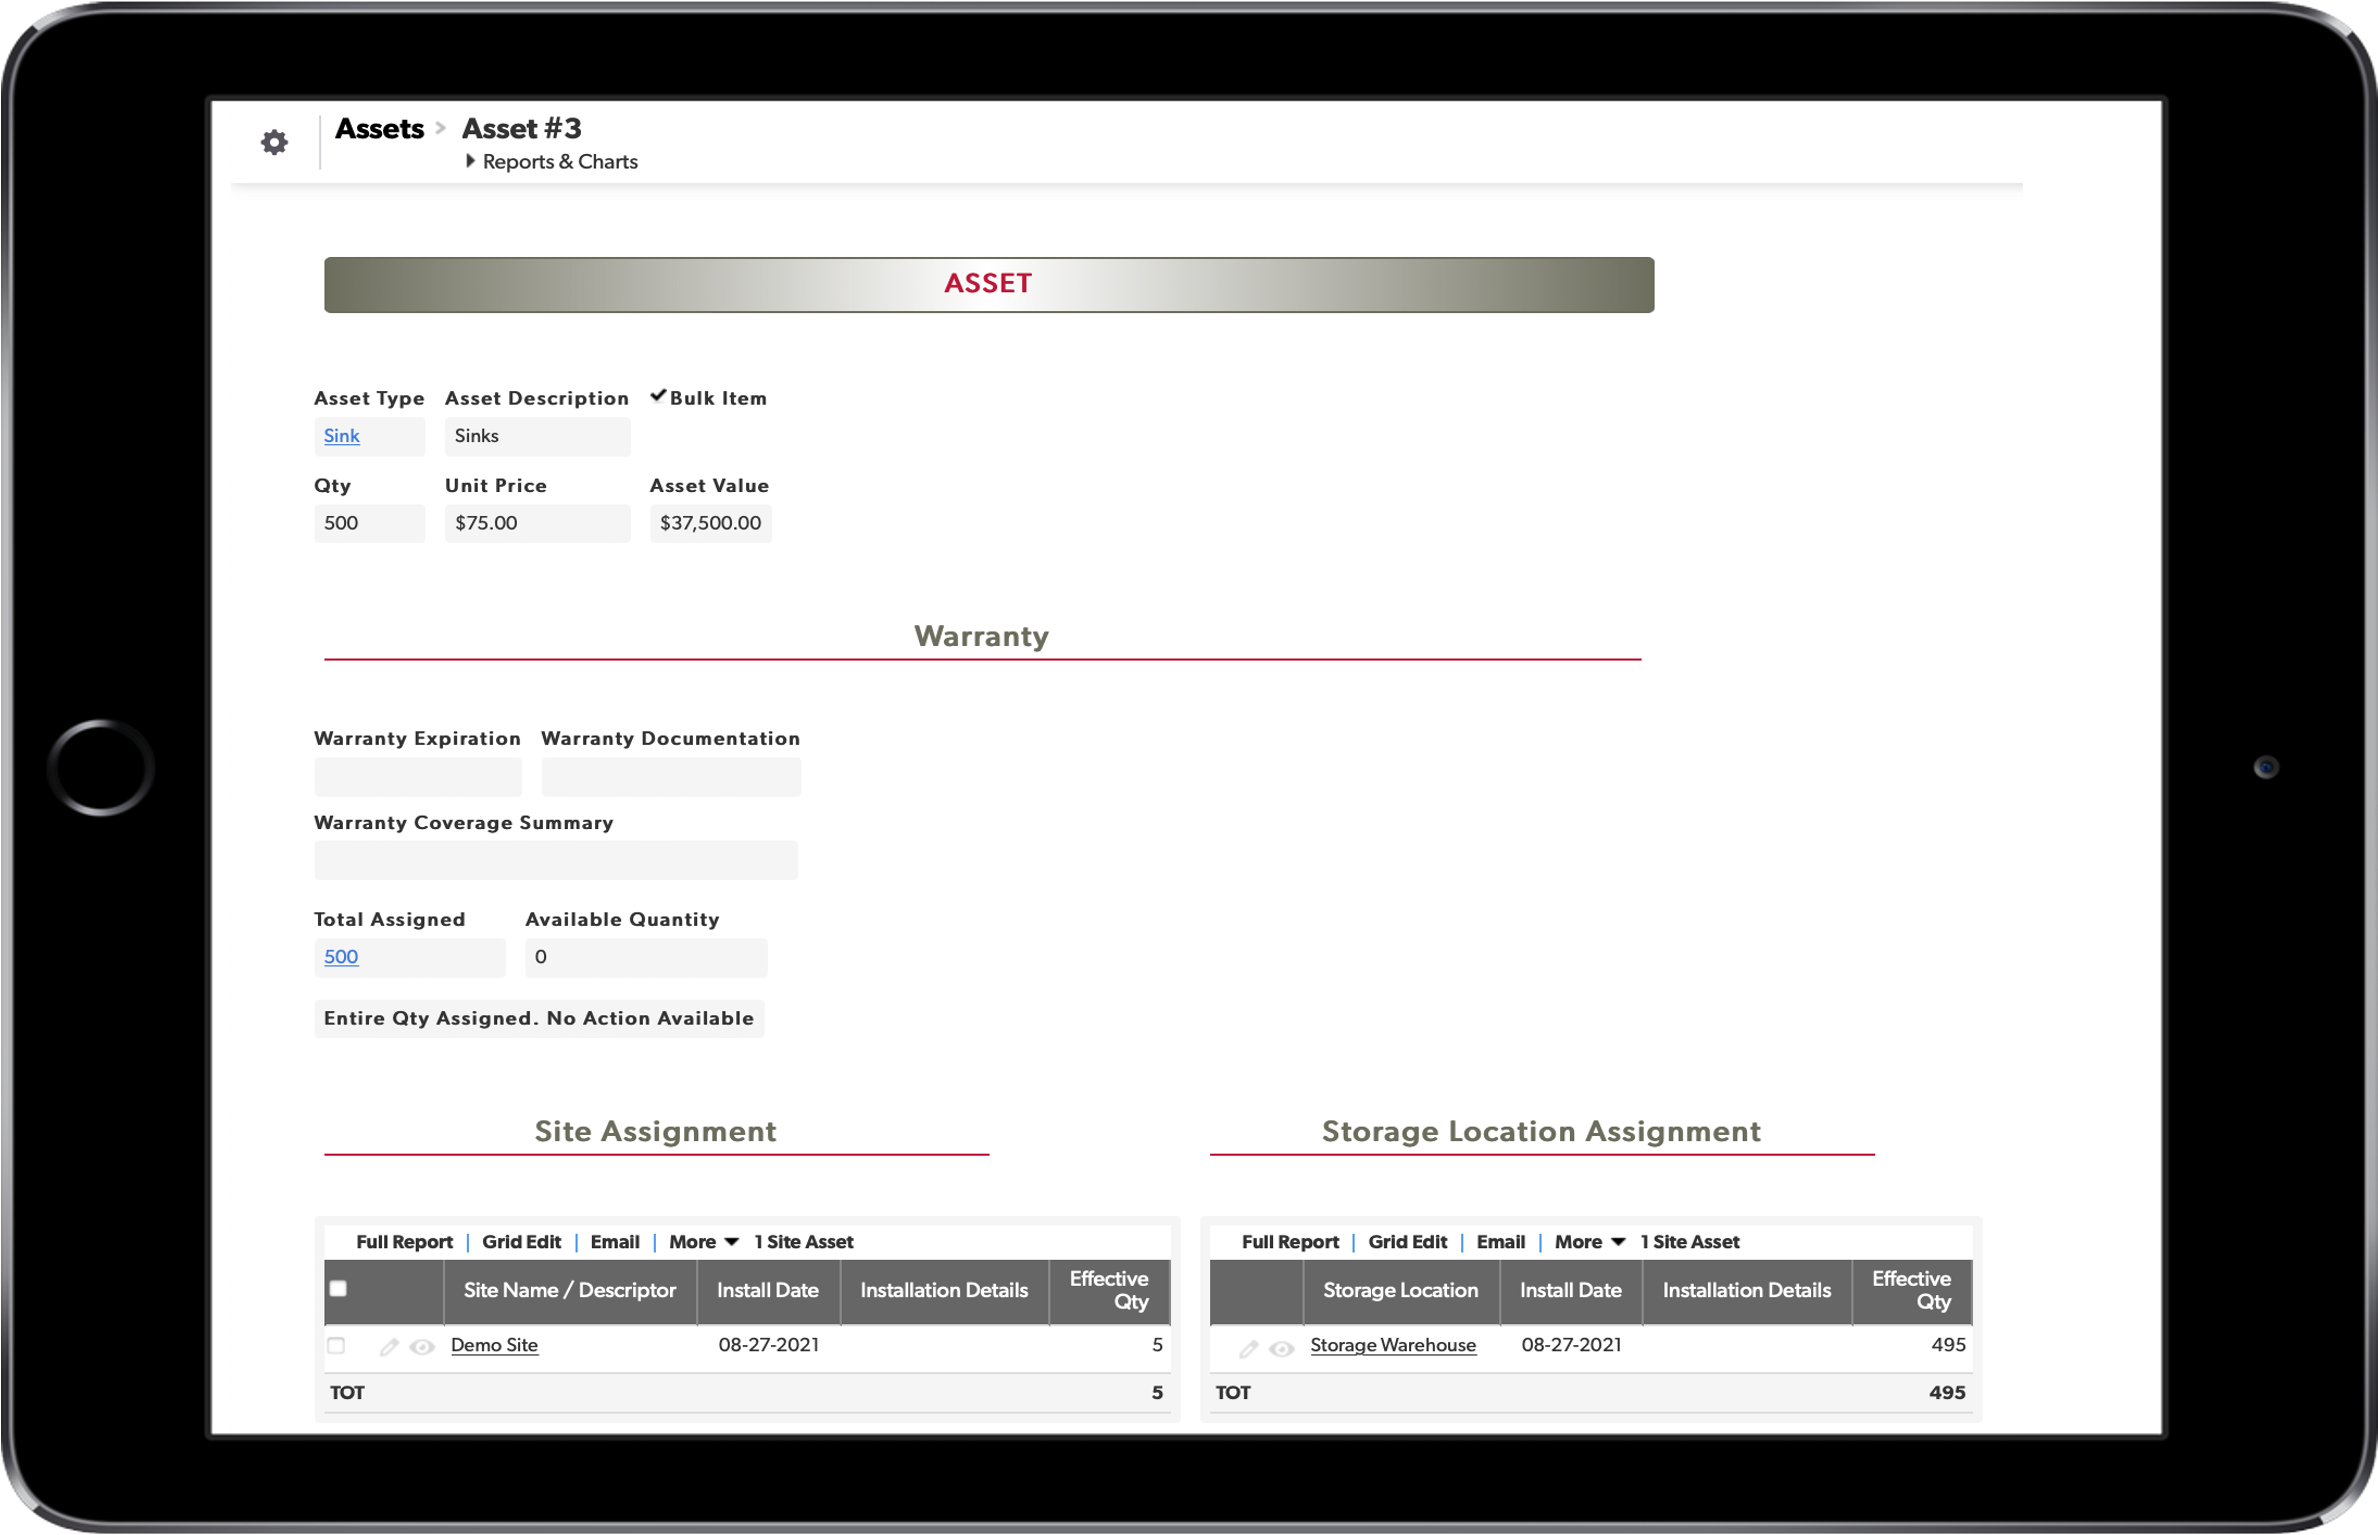Open the Sink asset type link
This screenshot has width=2378, height=1535.
tap(341, 436)
